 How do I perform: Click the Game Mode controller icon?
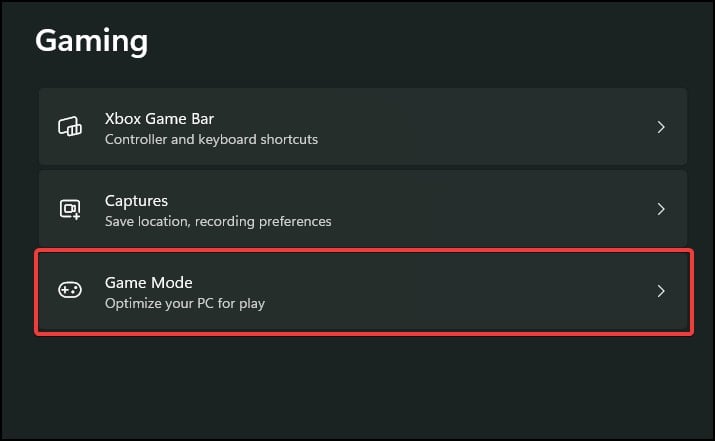pos(70,290)
